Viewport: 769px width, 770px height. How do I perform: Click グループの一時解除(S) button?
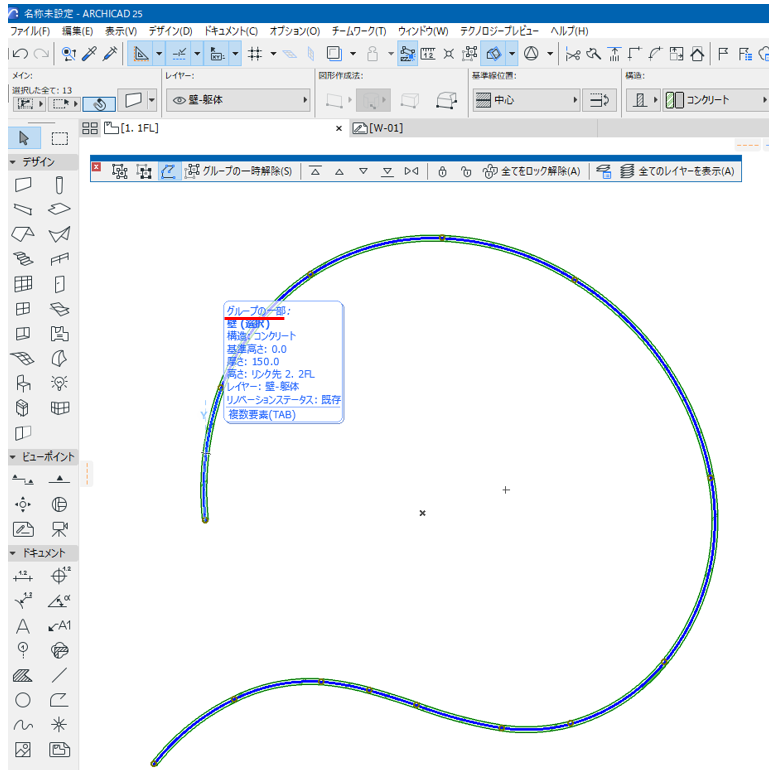click(238, 171)
